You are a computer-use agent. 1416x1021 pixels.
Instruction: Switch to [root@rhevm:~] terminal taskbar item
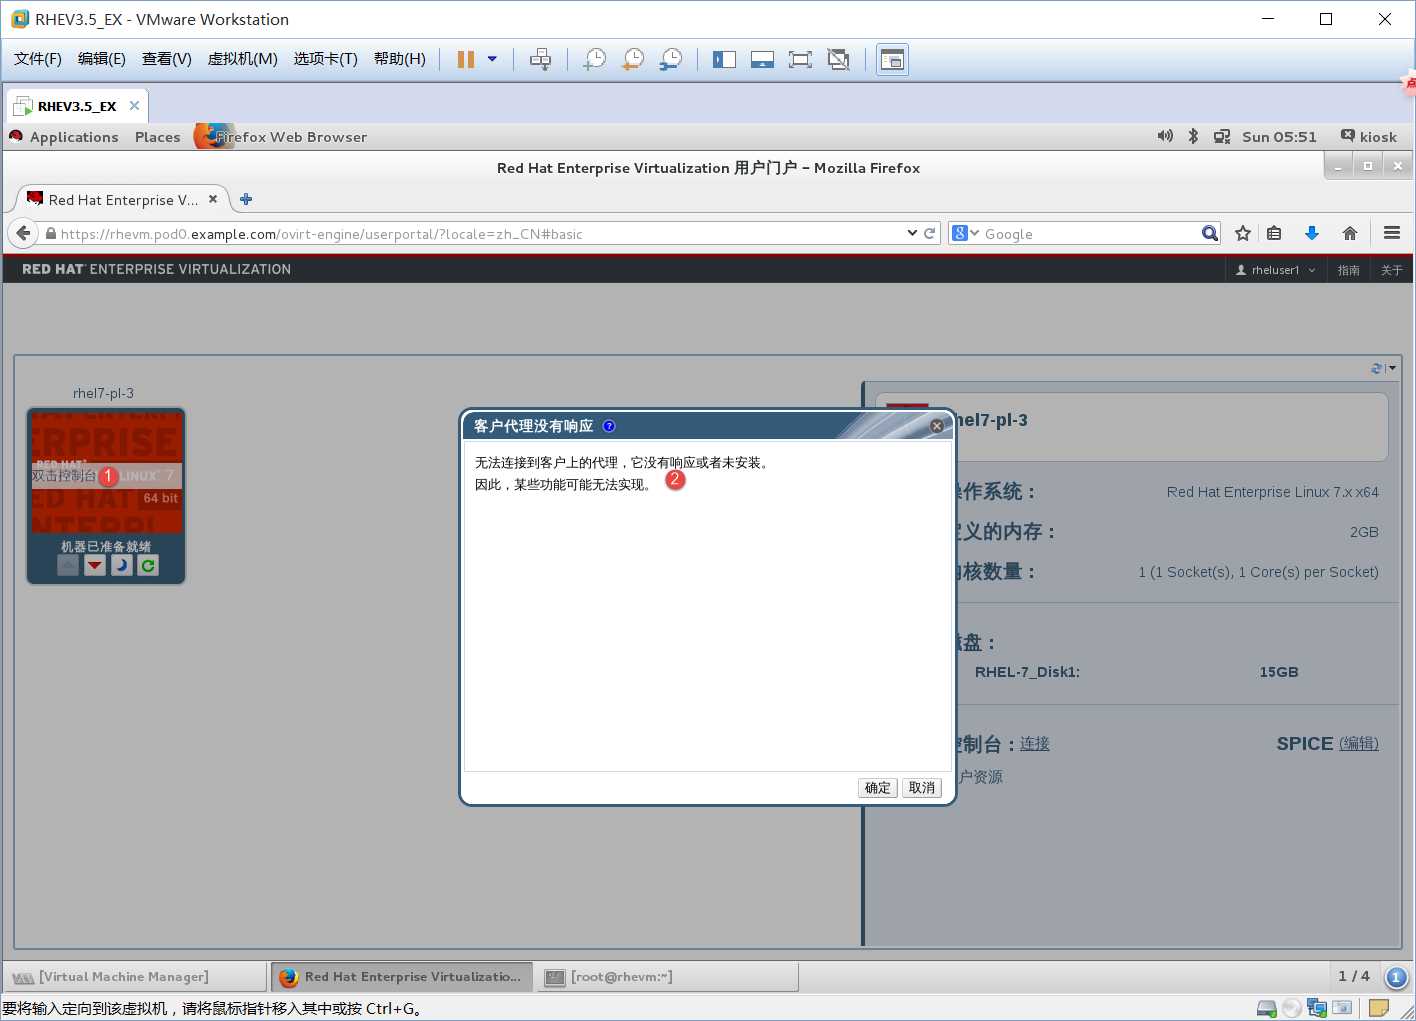(668, 977)
